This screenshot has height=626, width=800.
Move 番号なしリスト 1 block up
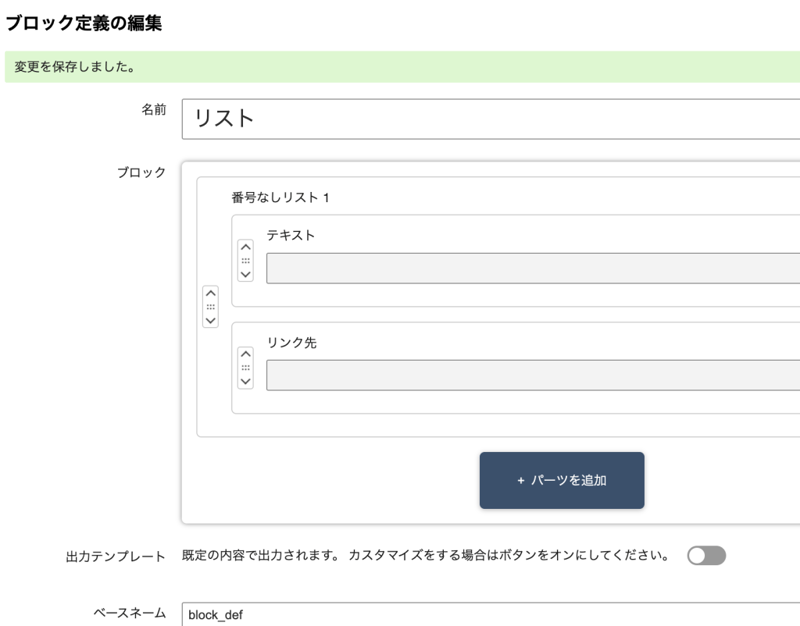click(x=210, y=294)
